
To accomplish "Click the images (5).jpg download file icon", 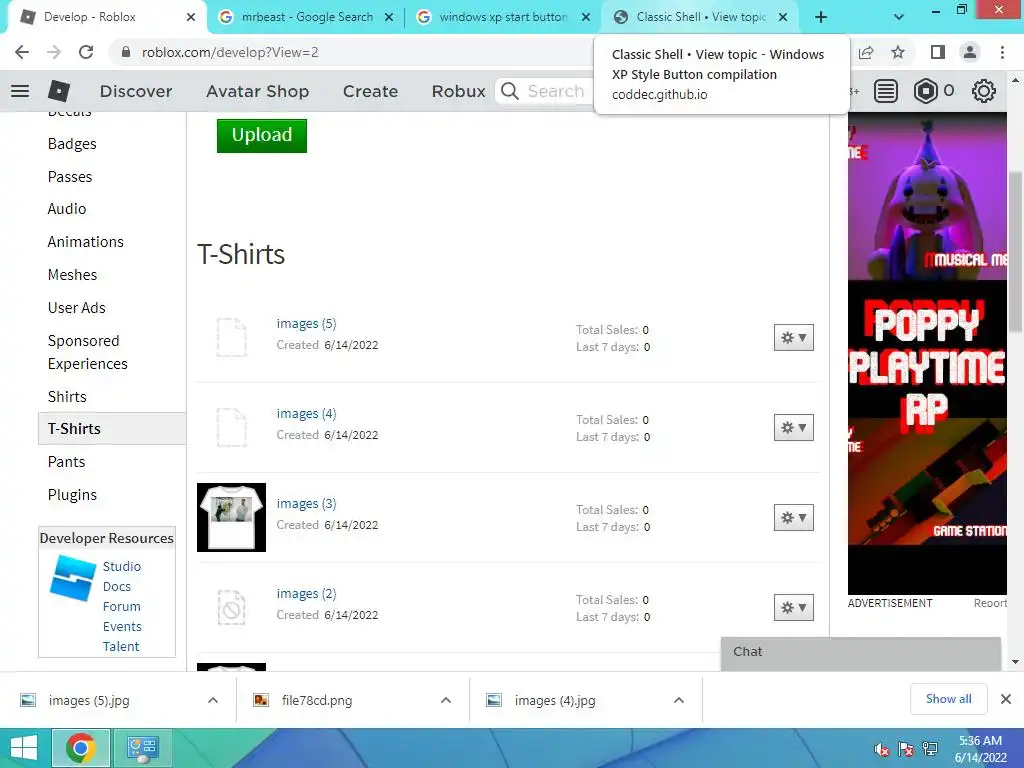I will (28, 700).
